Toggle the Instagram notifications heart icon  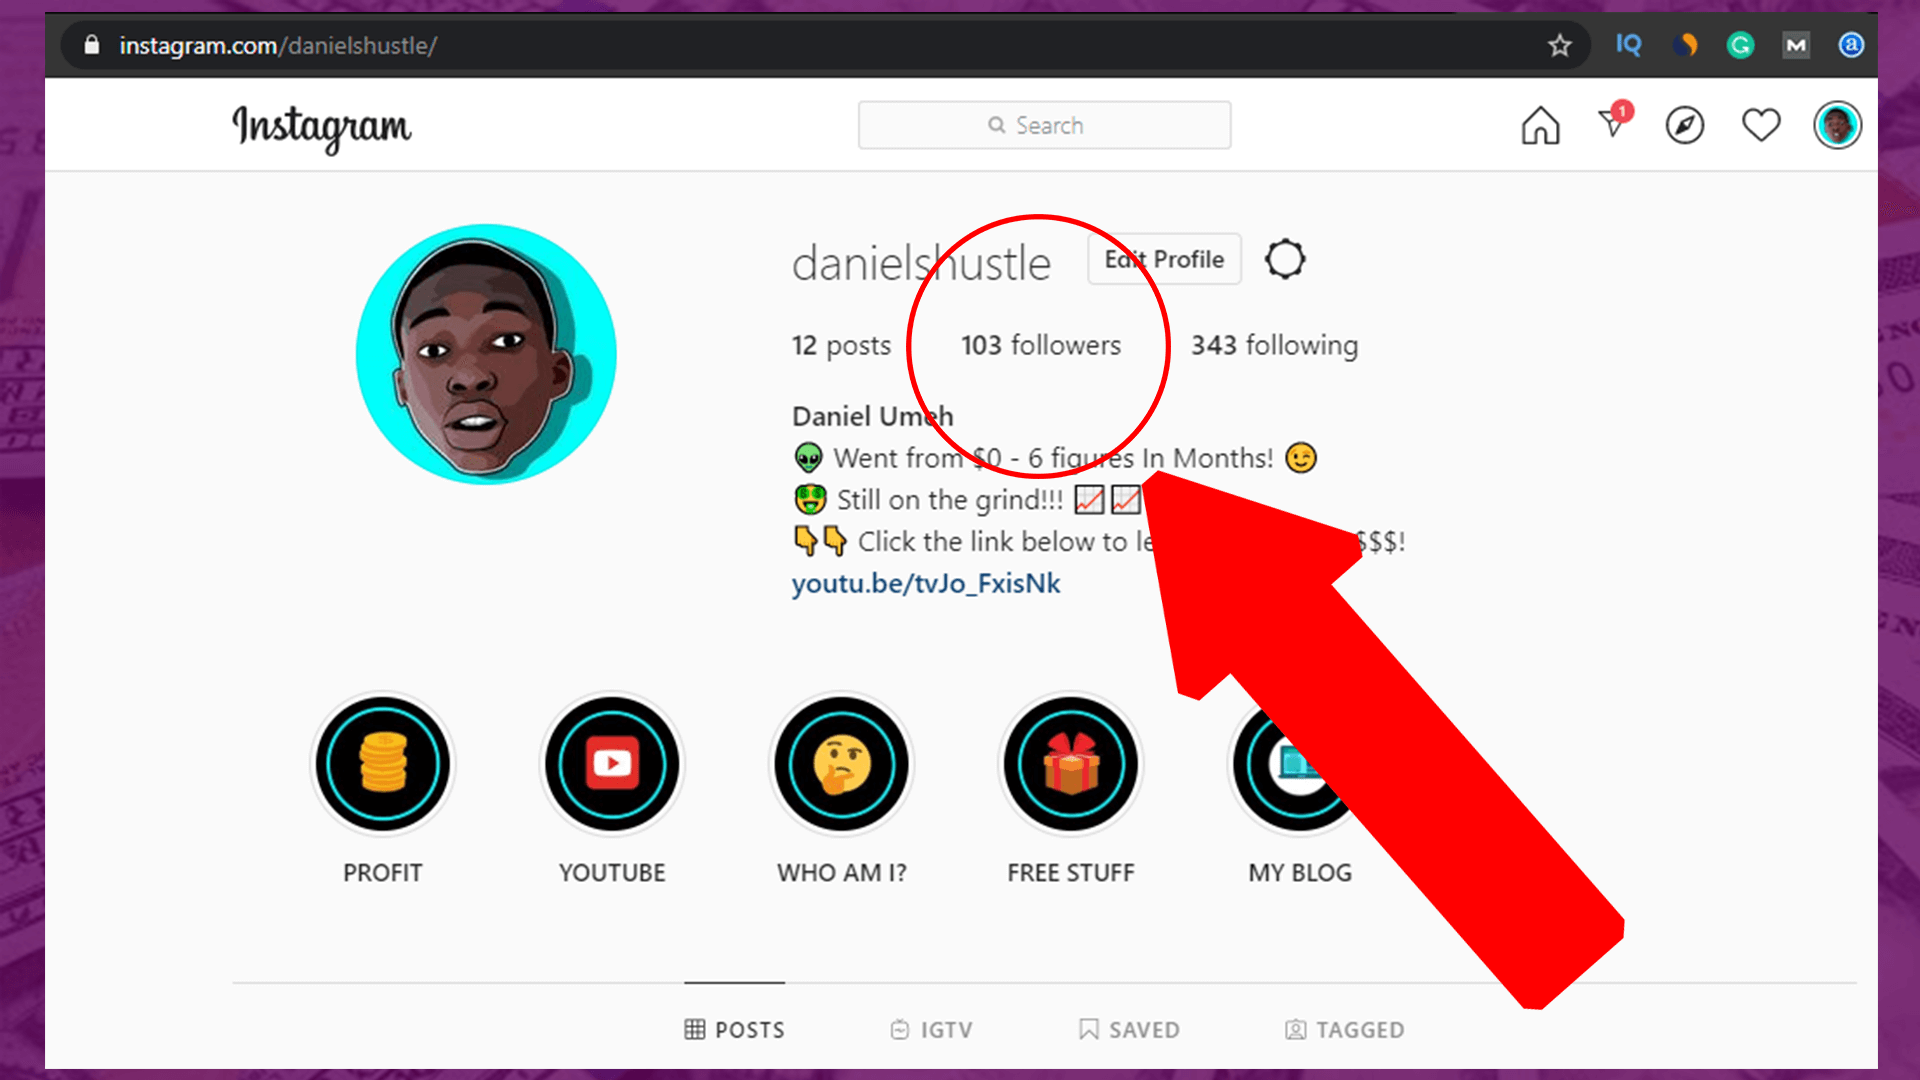(1760, 125)
